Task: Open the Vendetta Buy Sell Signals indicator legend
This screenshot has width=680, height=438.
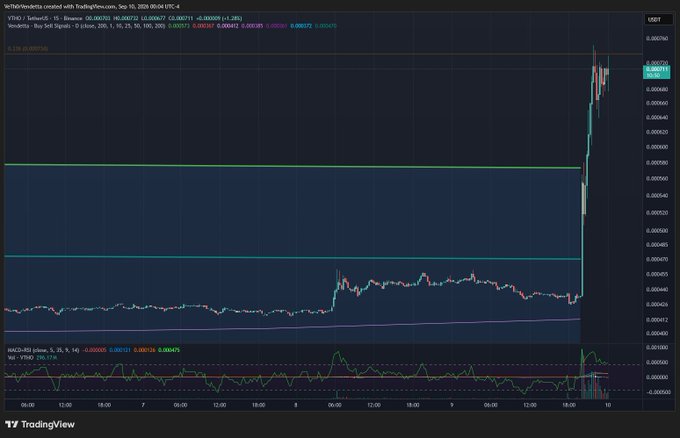Action: point(86,26)
